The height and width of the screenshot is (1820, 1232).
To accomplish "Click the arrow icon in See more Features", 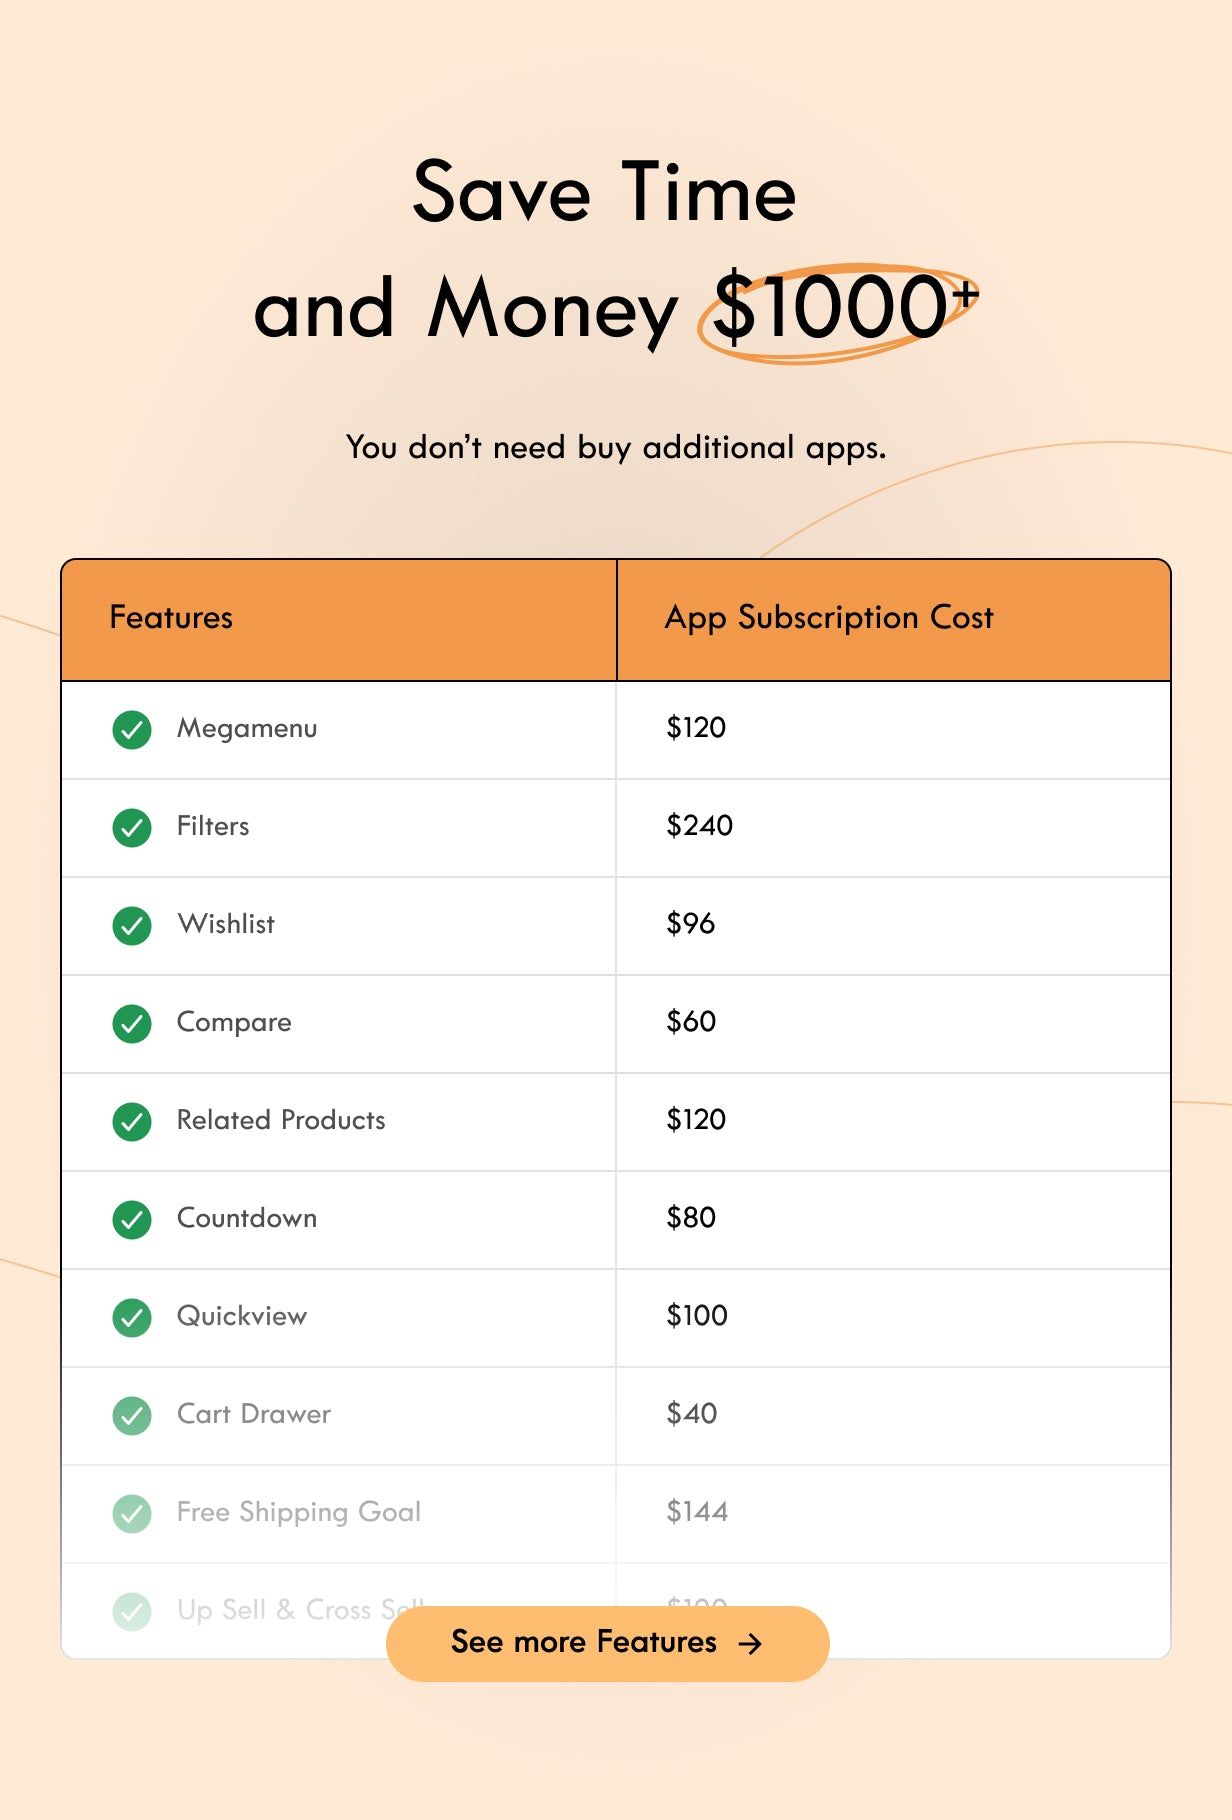I will (x=750, y=1643).
